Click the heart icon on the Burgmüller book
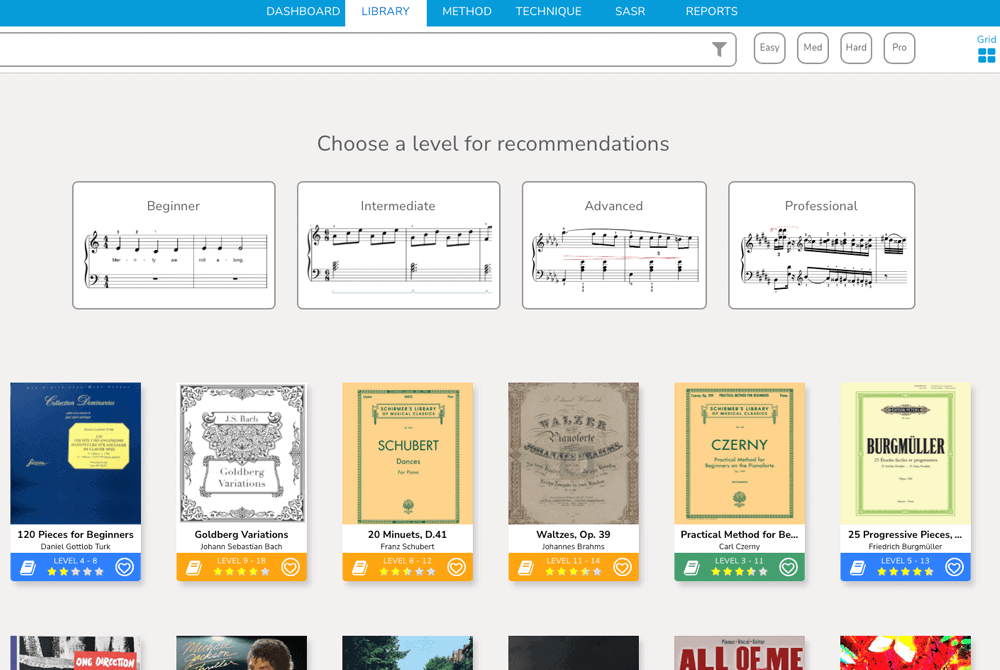This screenshot has height=670, width=1000. (x=952, y=567)
